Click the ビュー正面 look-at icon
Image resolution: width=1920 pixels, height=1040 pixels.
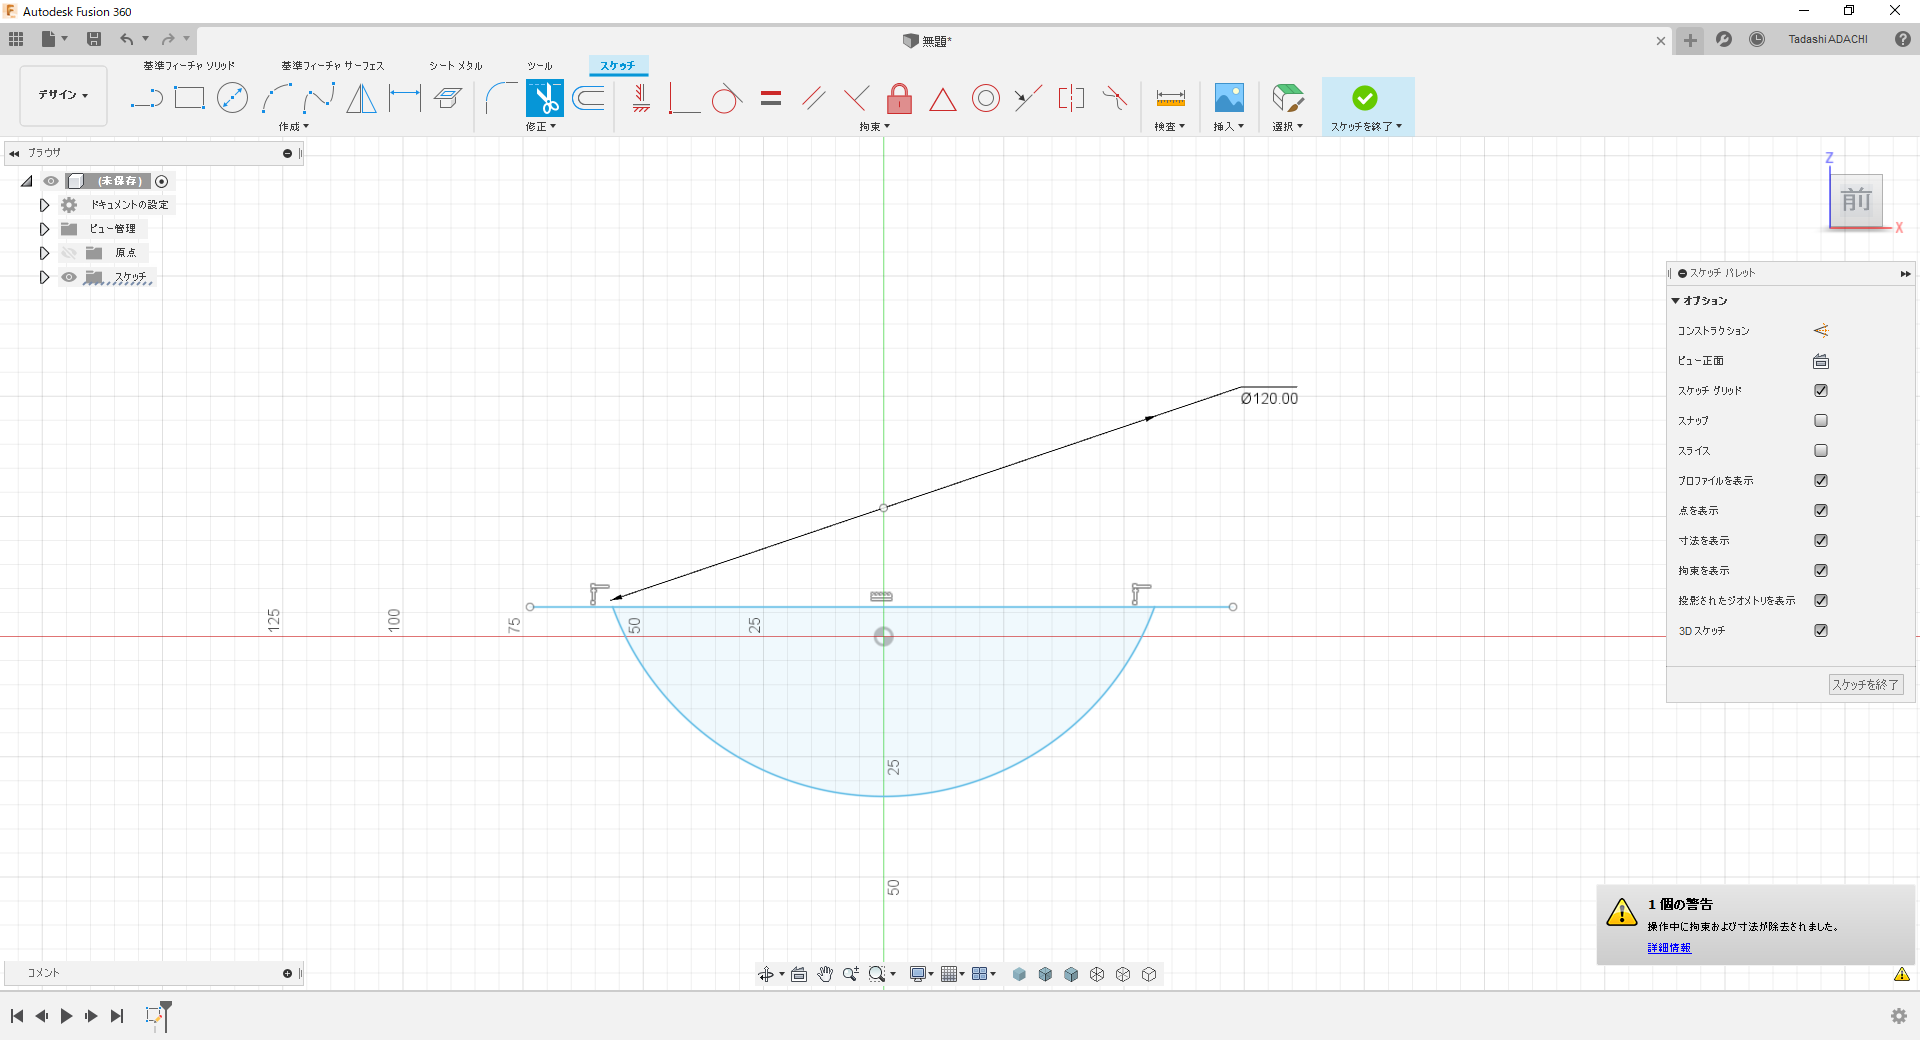click(1821, 361)
